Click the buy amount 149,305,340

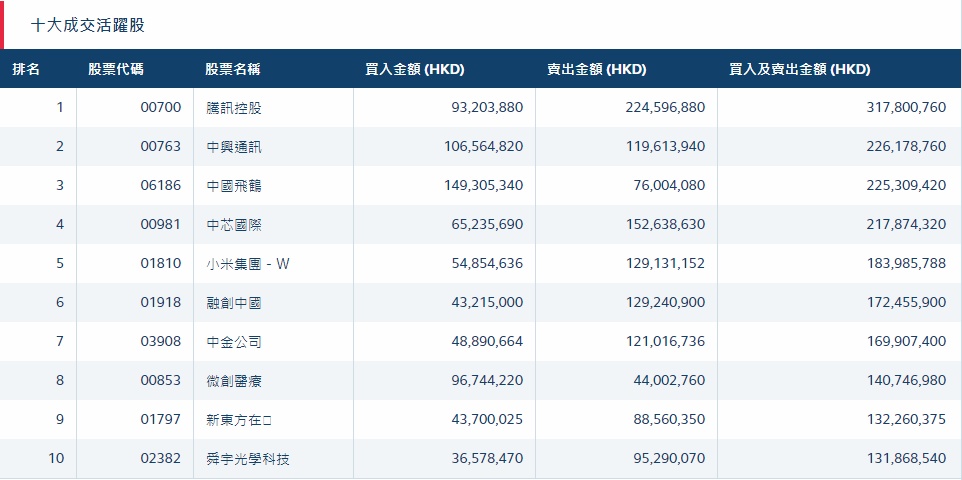pyautogui.click(x=483, y=186)
